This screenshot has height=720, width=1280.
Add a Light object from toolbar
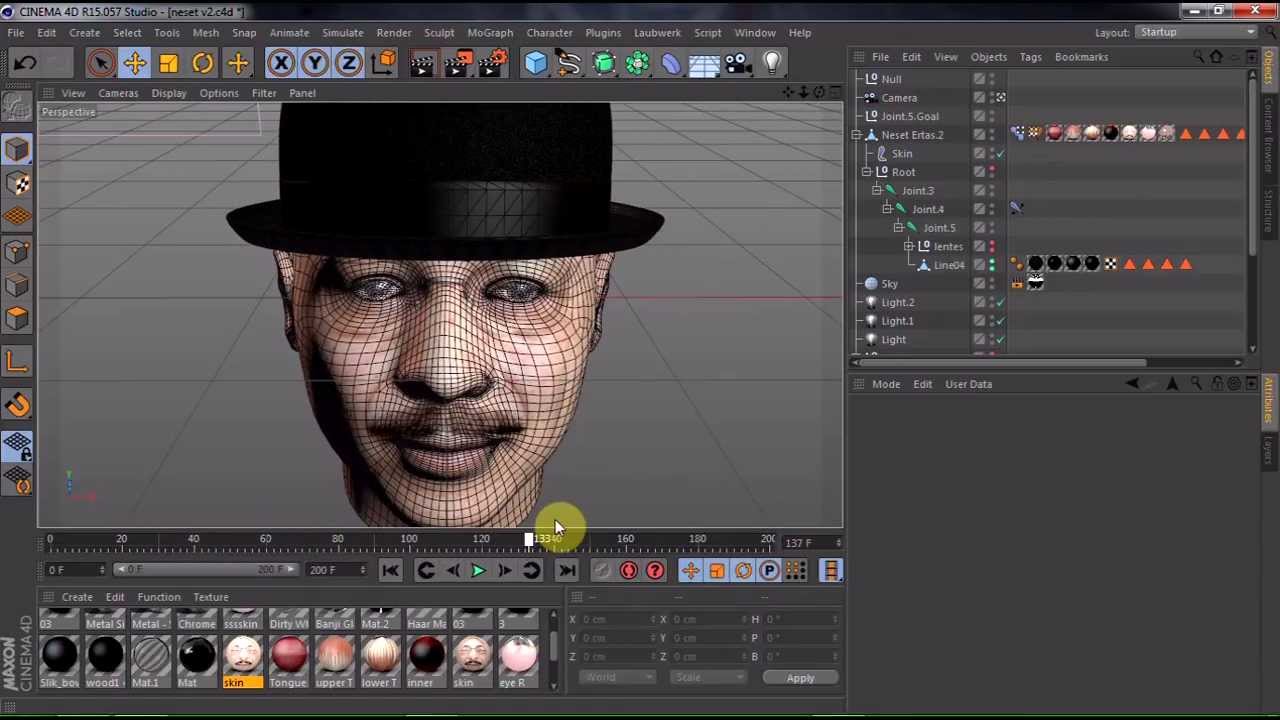click(x=772, y=64)
